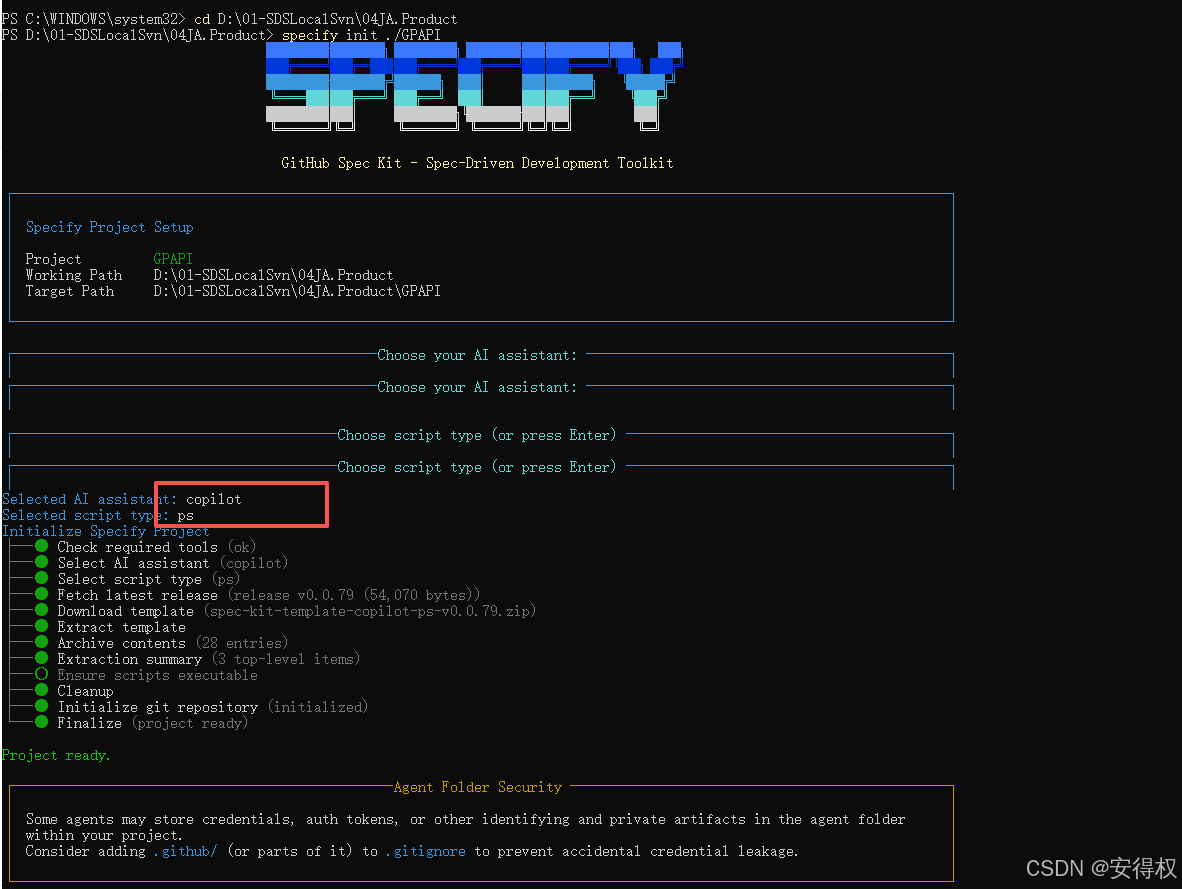Click the selected script type value 'ps'

pyautogui.click(x=185, y=516)
